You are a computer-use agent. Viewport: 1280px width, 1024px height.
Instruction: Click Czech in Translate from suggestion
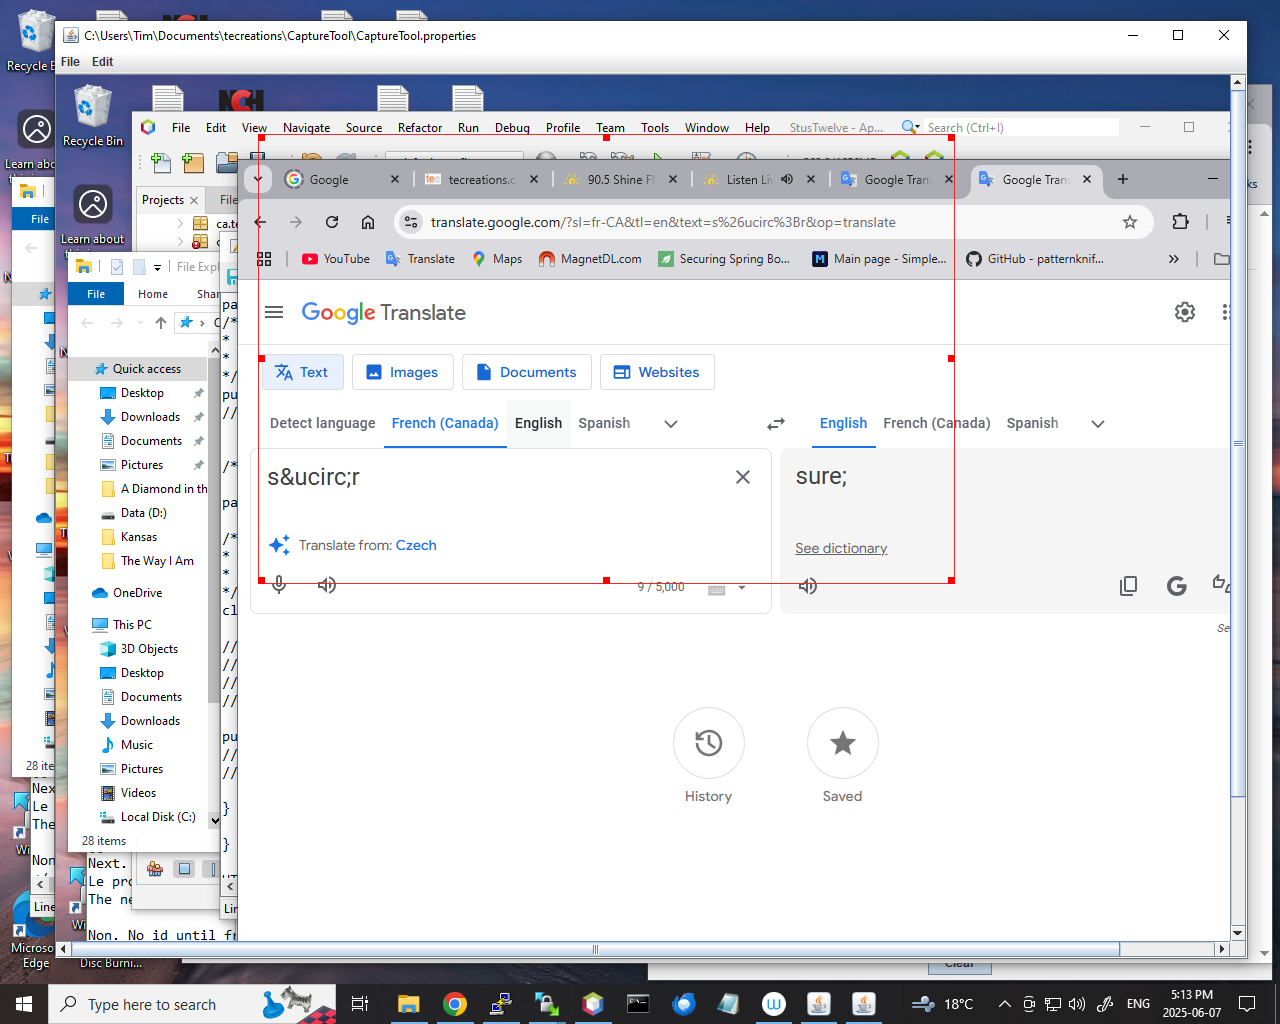click(x=416, y=545)
